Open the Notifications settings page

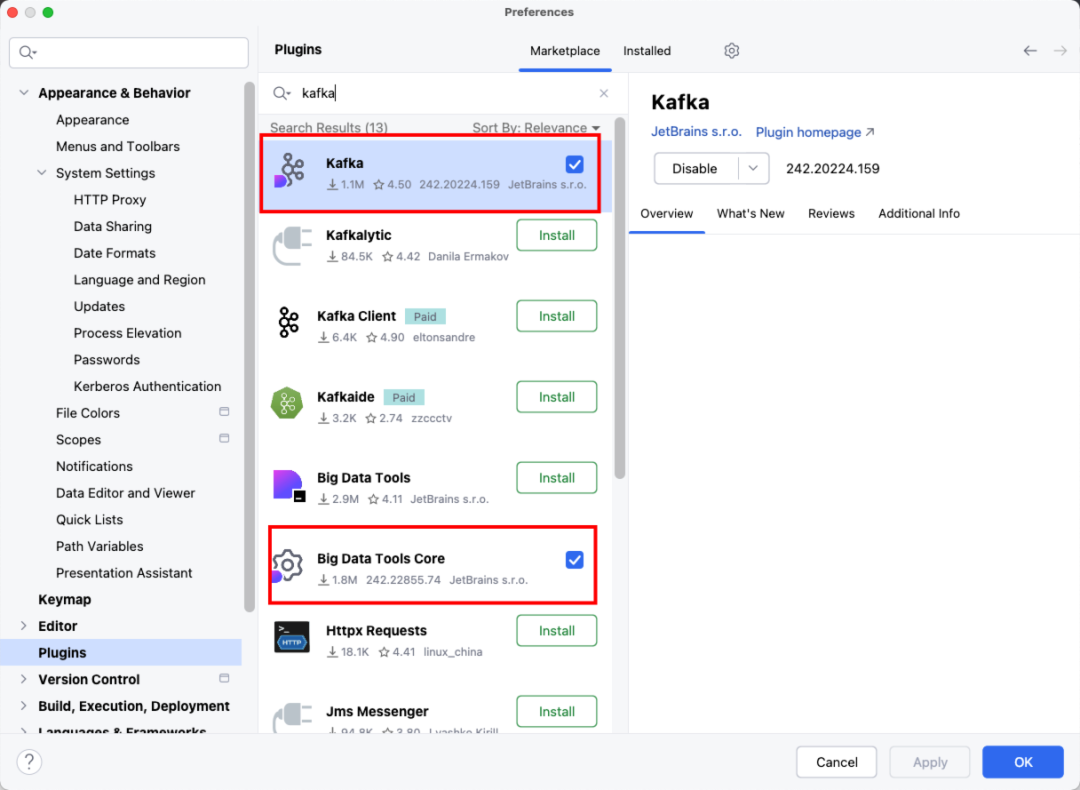tap(94, 466)
